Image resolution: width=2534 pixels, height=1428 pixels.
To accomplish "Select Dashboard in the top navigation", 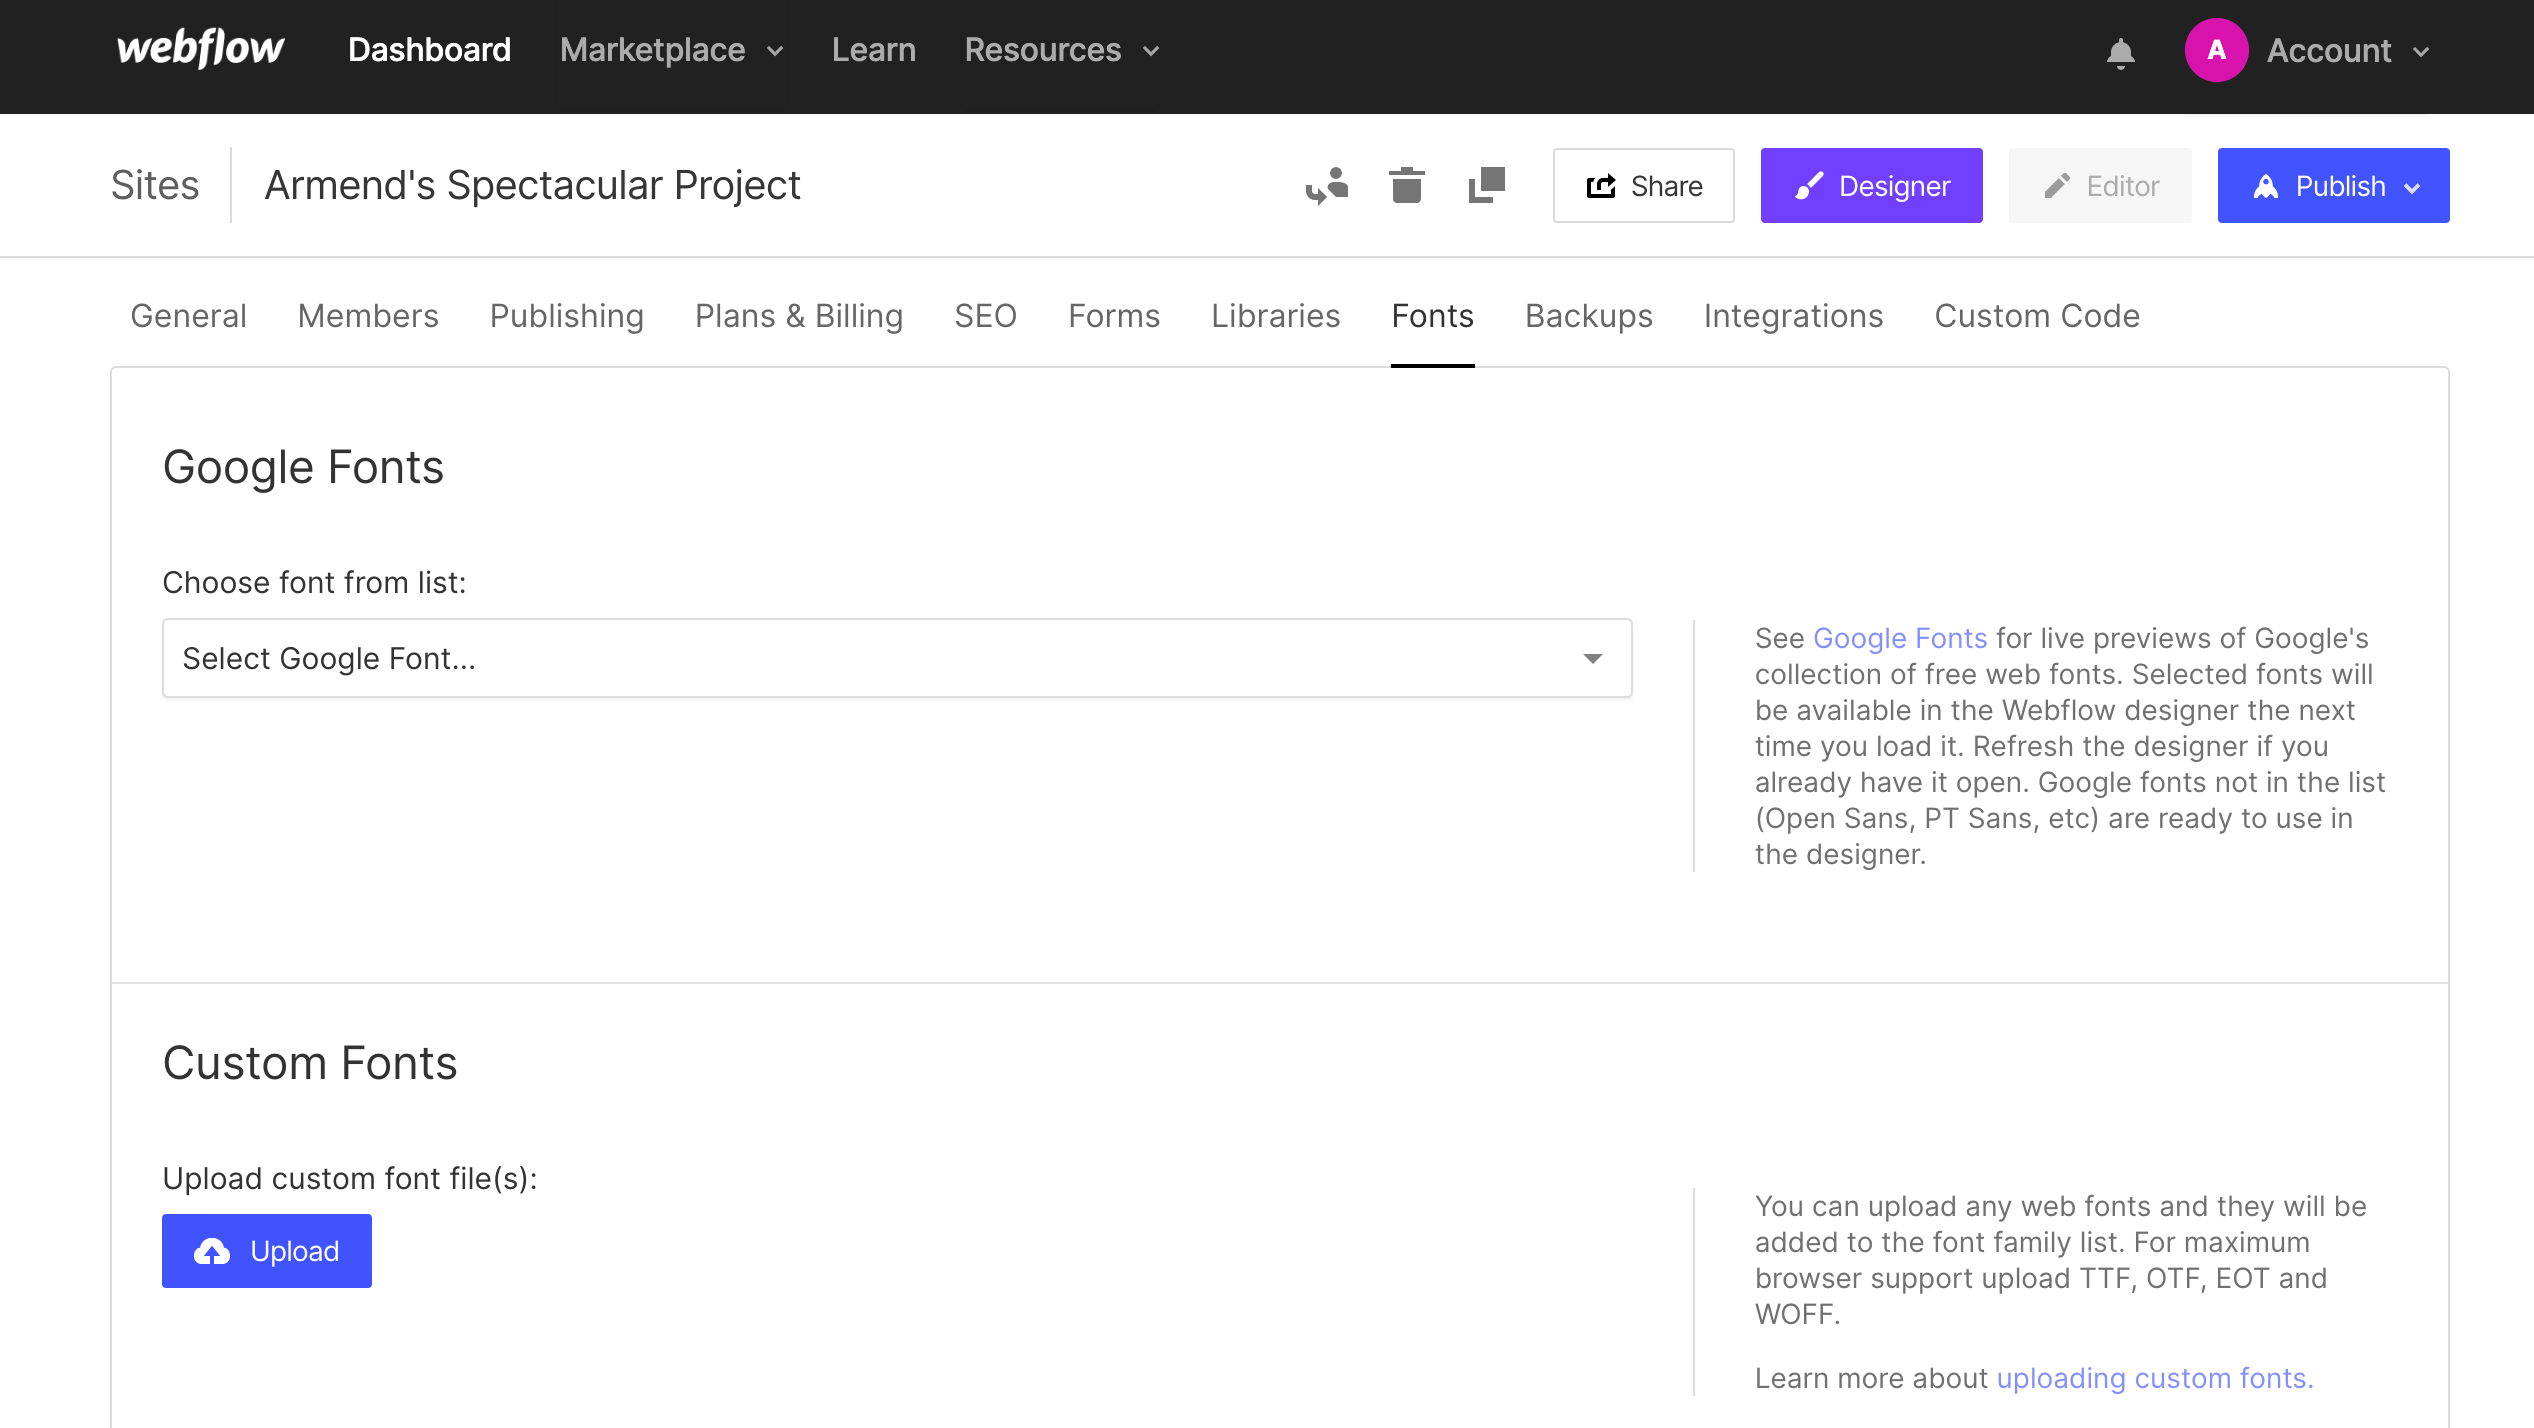I will click(x=429, y=49).
